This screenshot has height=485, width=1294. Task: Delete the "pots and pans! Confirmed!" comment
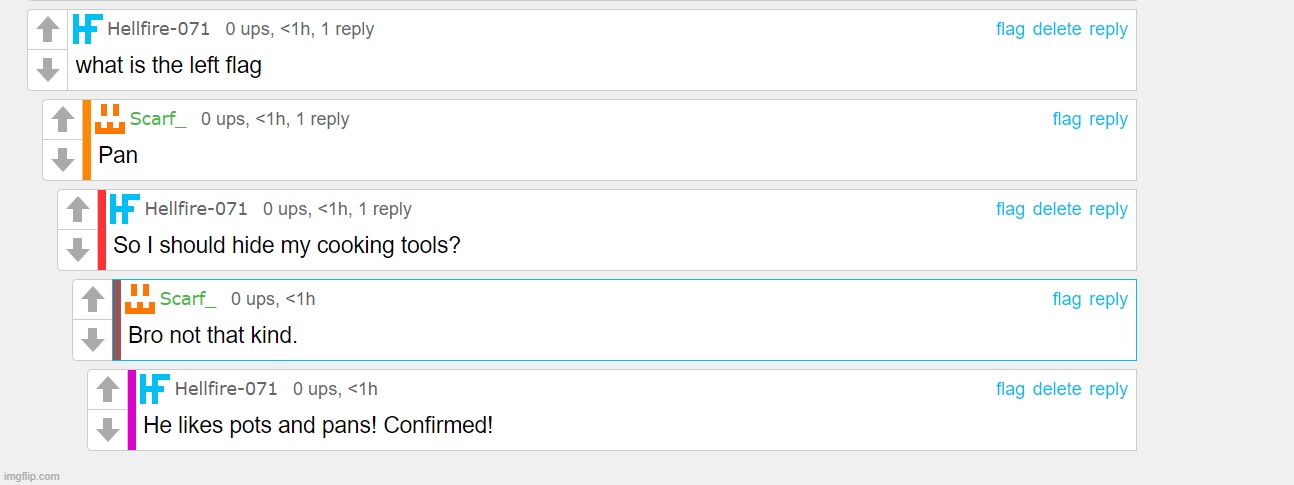[1057, 389]
